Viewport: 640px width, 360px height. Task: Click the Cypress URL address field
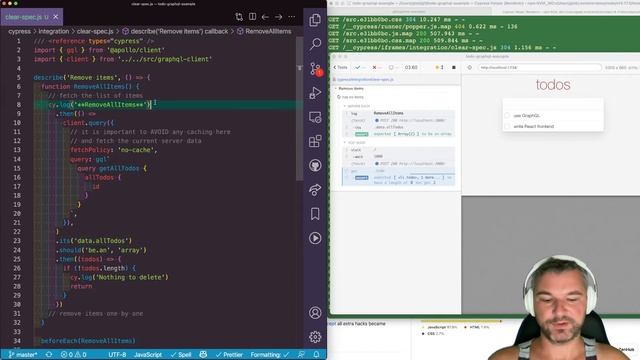[x=539, y=67]
